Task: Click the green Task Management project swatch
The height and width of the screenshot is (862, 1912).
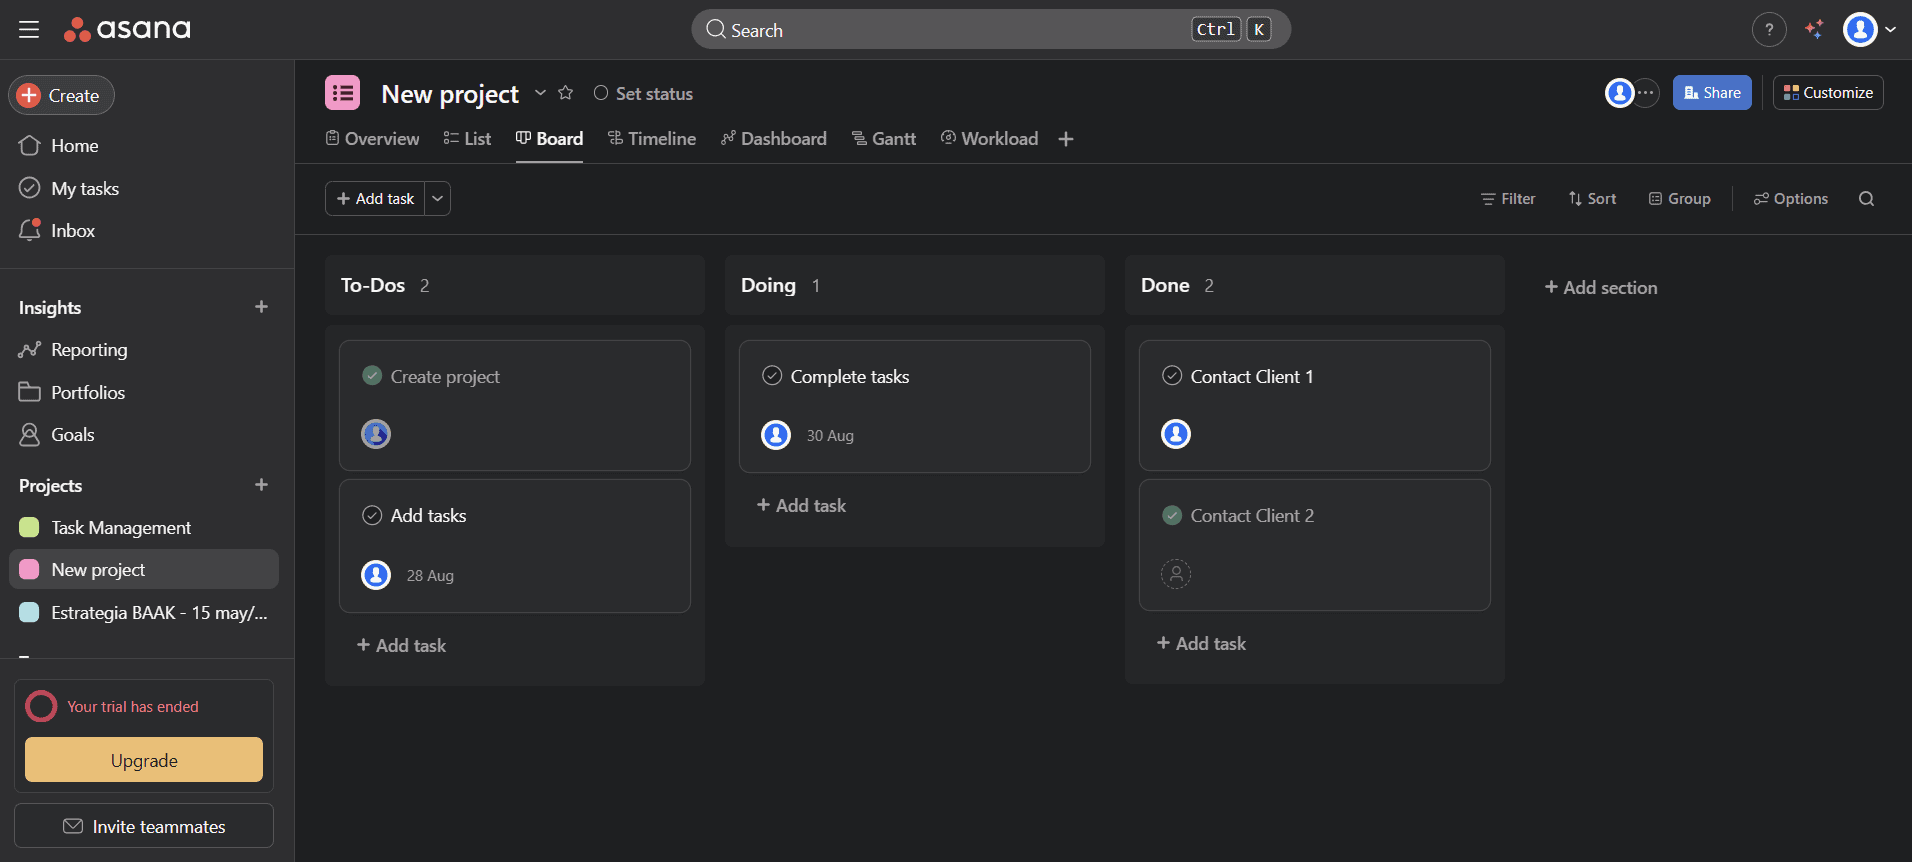Action: (29, 527)
